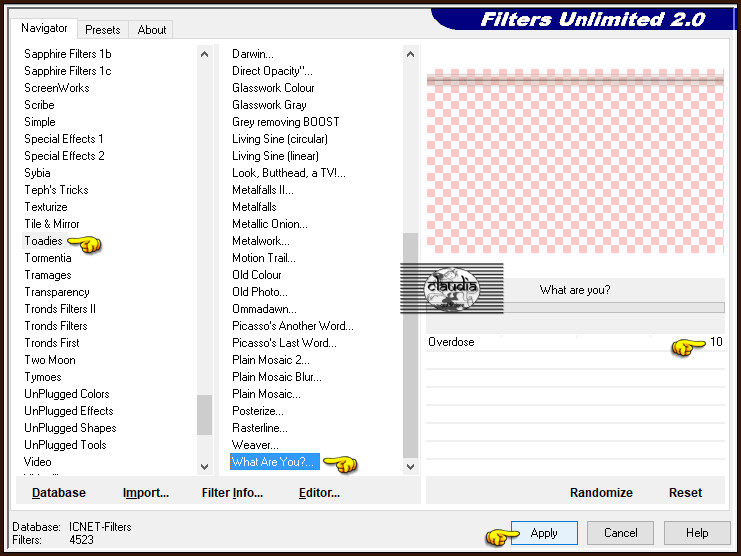The width and height of the screenshot is (741, 556).
Task: Select Ommadawn... filter
Action: click(x=264, y=309)
